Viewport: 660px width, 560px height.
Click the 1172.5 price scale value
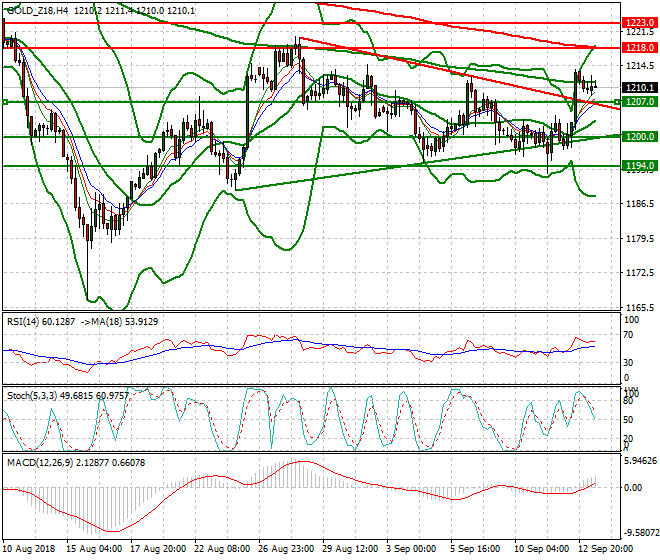point(640,273)
